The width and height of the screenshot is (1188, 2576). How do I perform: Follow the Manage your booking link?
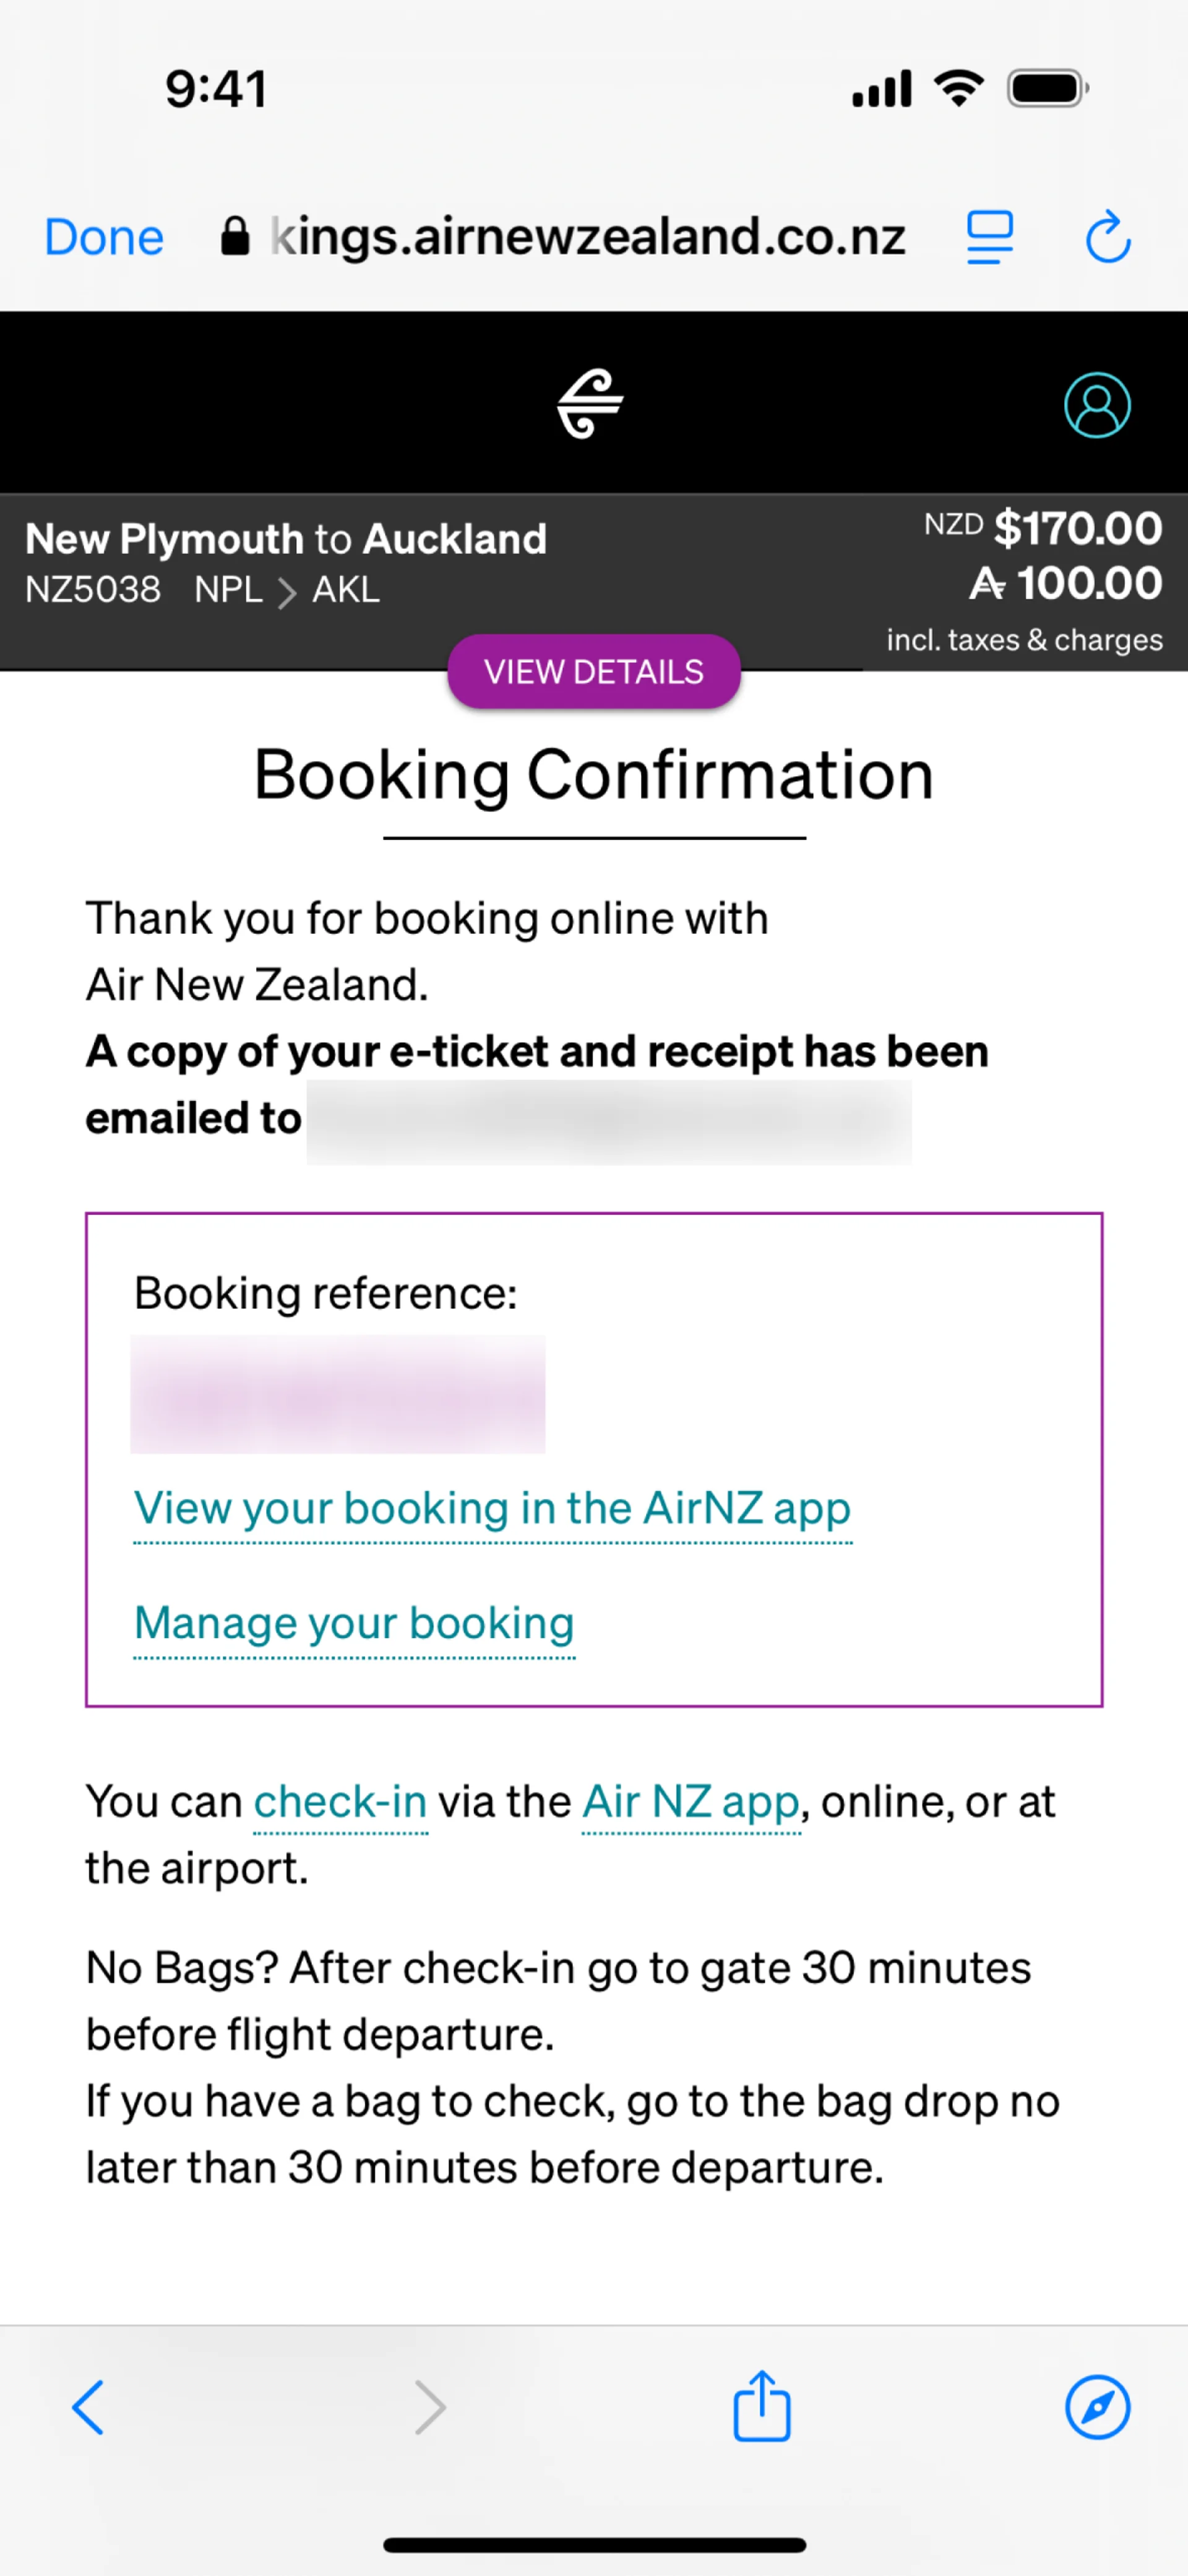click(x=354, y=1623)
